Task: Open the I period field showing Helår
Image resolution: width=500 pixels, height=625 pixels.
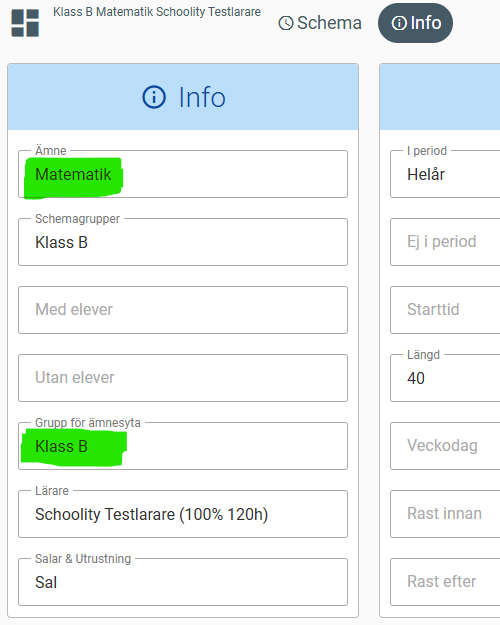Action: (445, 174)
